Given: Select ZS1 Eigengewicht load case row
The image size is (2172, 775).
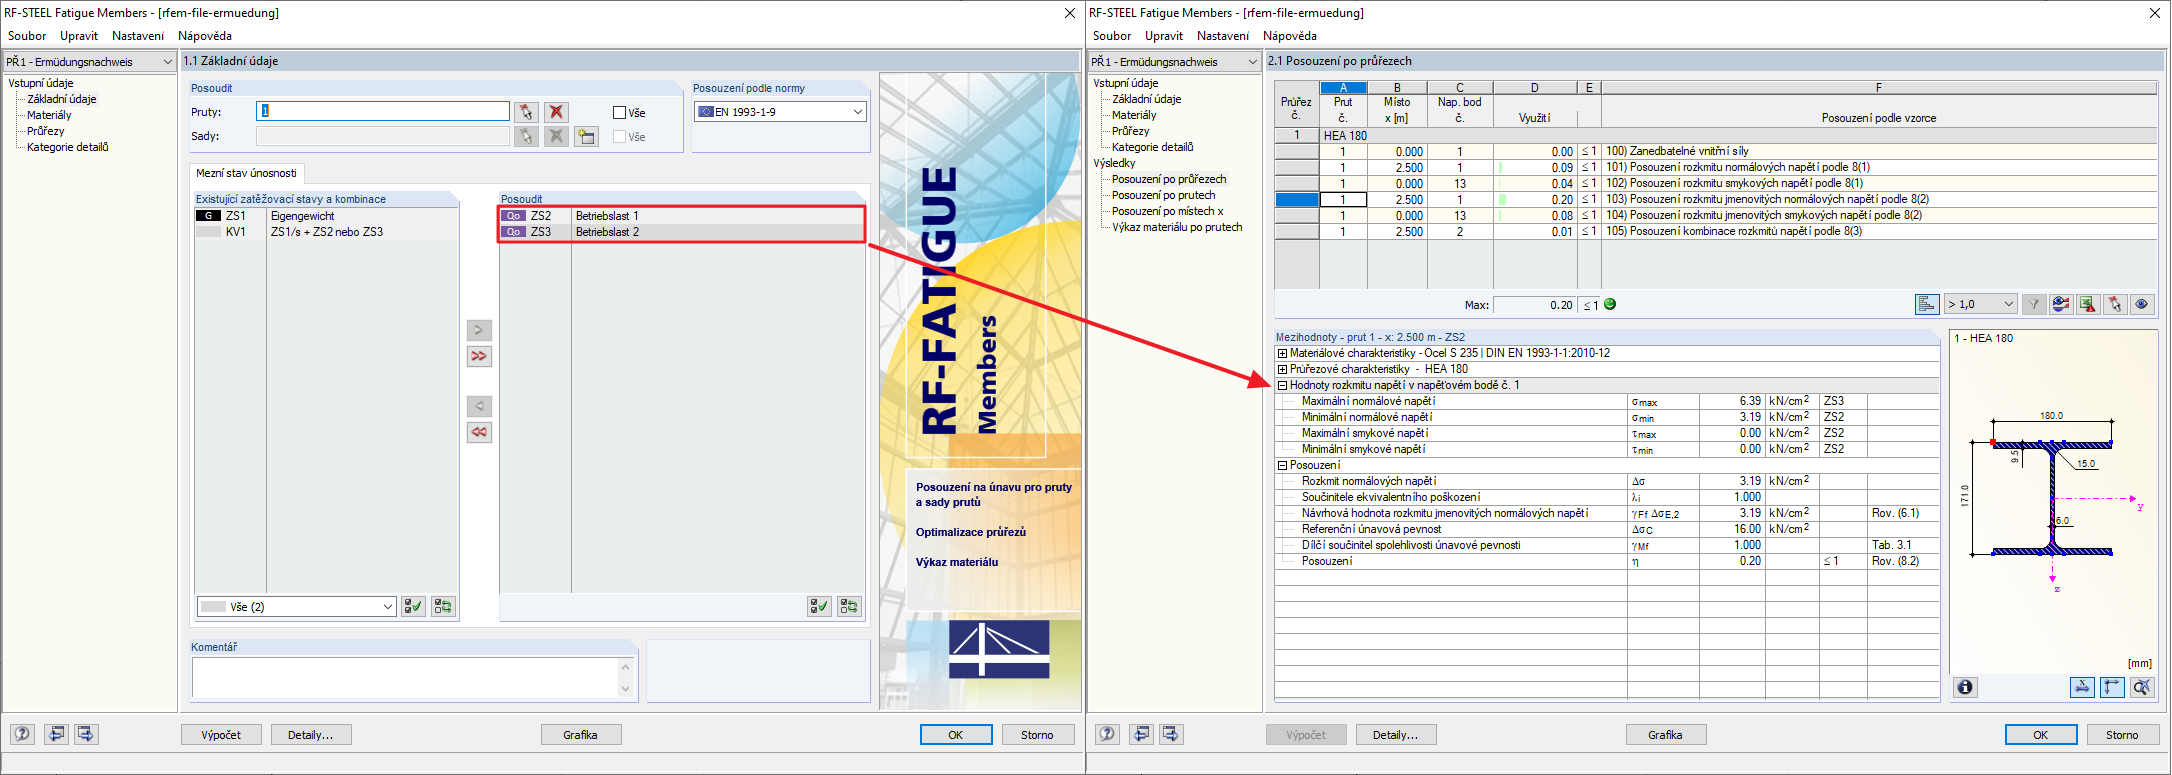Looking at the screenshot, I should (x=326, y=216).
